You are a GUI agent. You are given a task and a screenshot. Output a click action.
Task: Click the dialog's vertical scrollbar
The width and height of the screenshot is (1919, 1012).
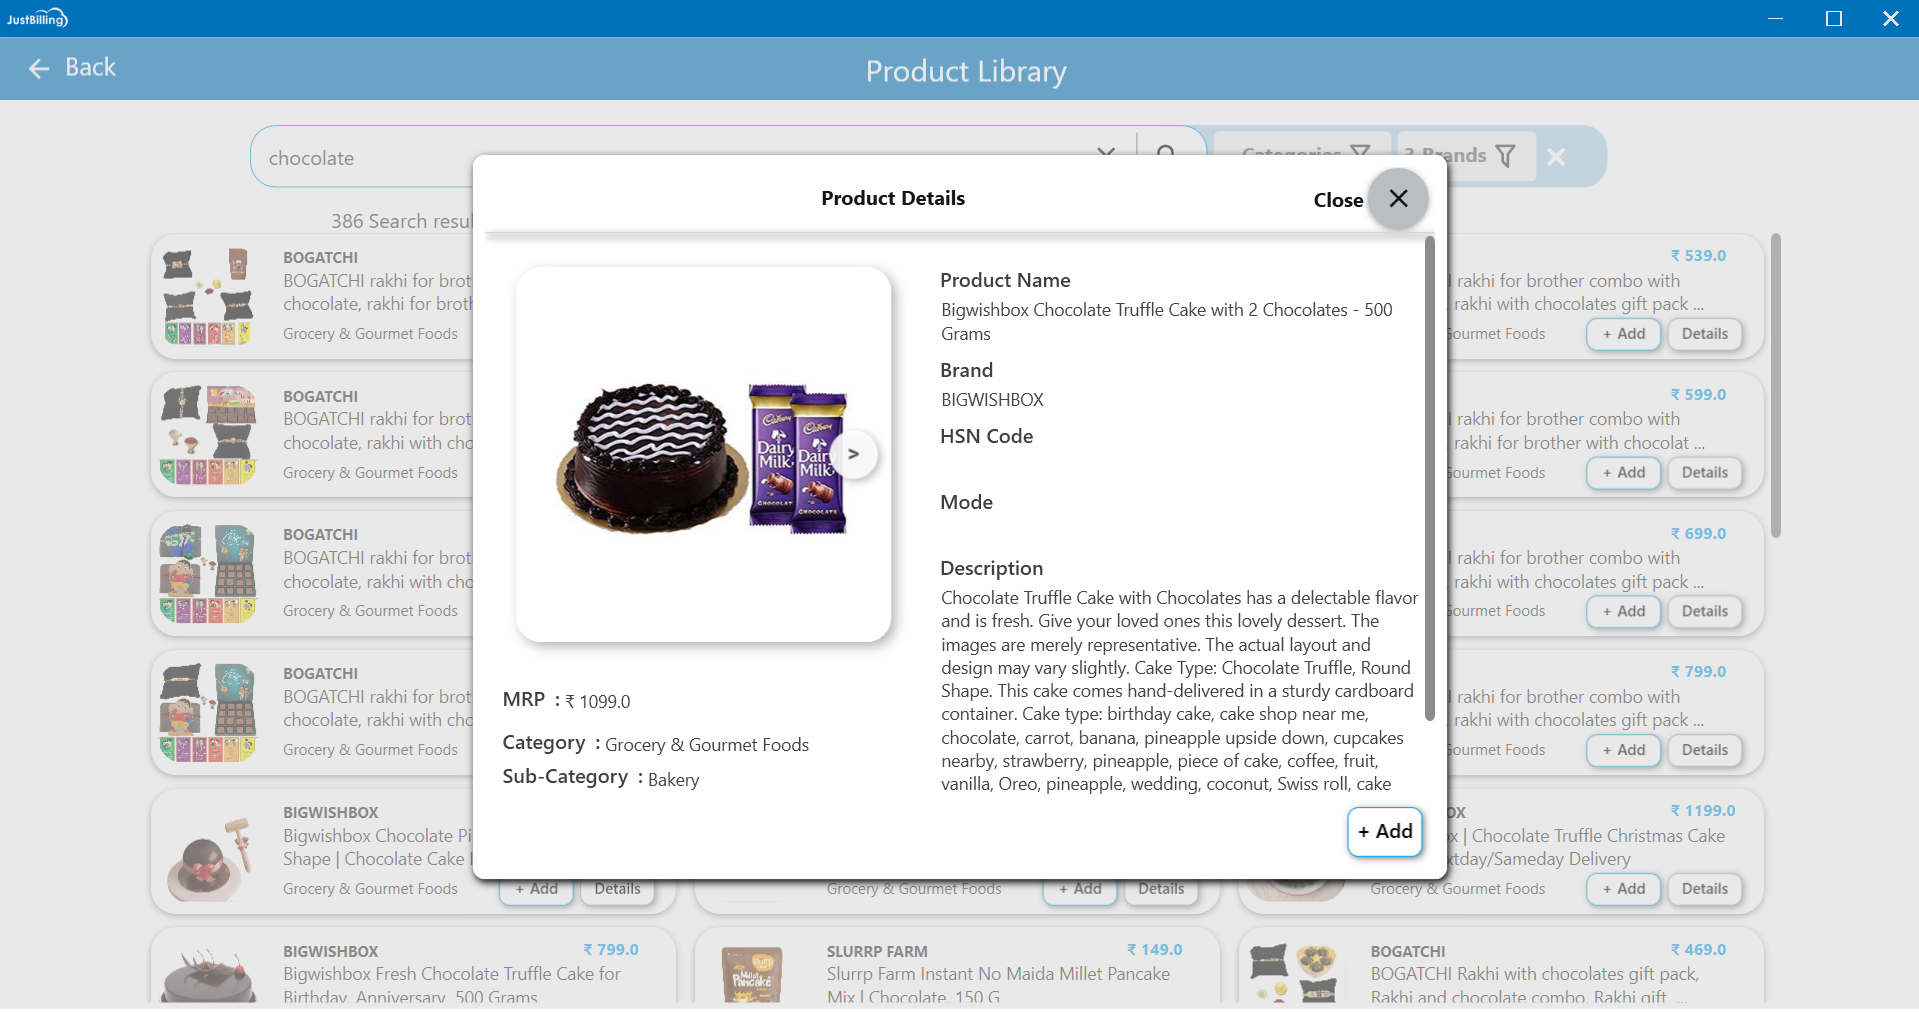click(1429, 478)
